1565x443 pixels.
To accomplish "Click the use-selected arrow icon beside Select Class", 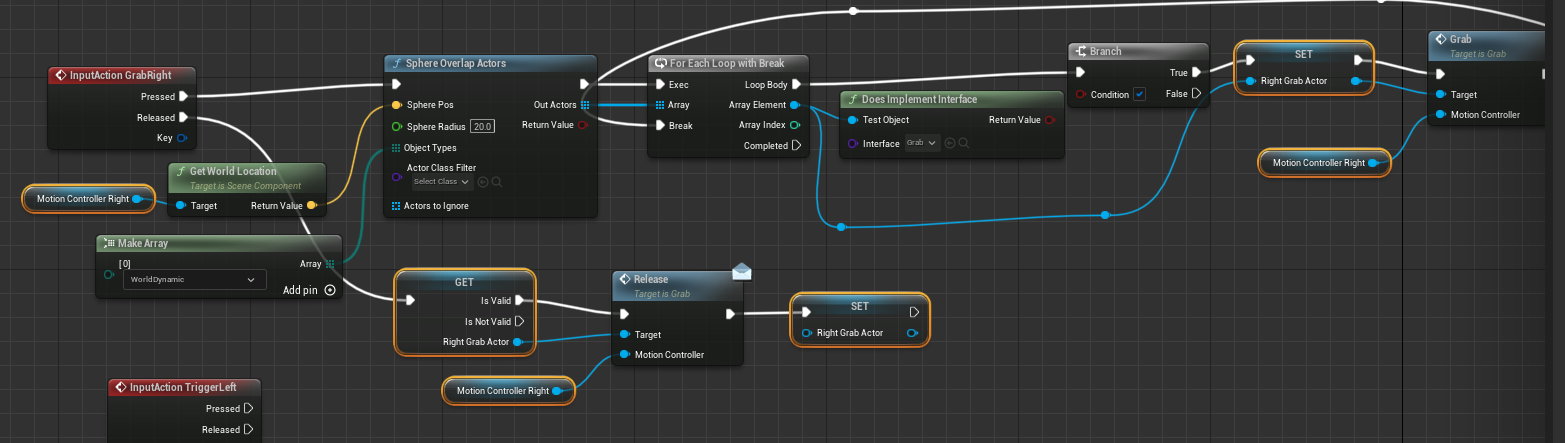I will (482, 182).
